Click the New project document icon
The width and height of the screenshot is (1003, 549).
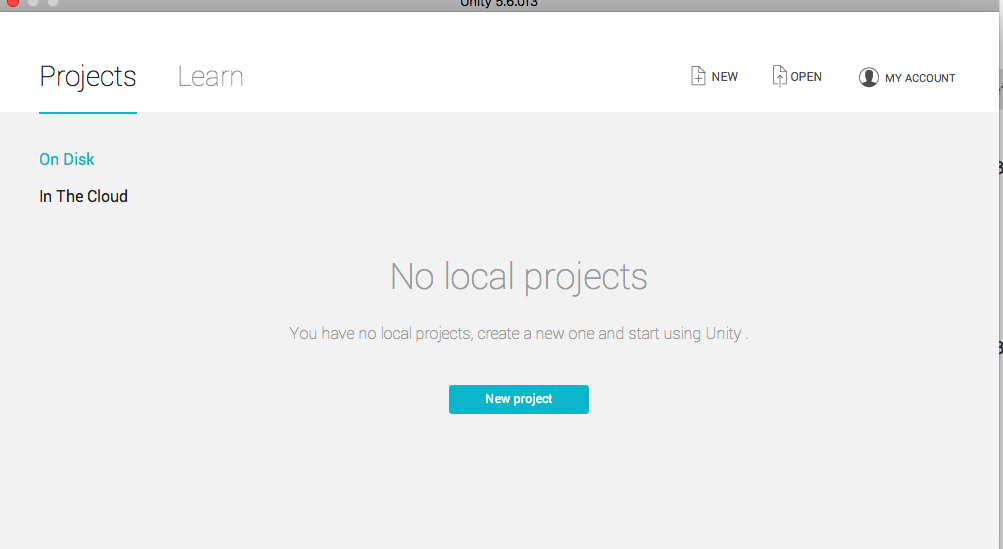698,76
